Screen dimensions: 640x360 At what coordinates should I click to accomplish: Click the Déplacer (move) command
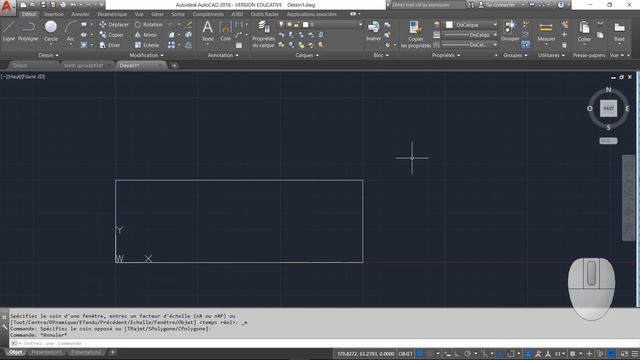114,24
